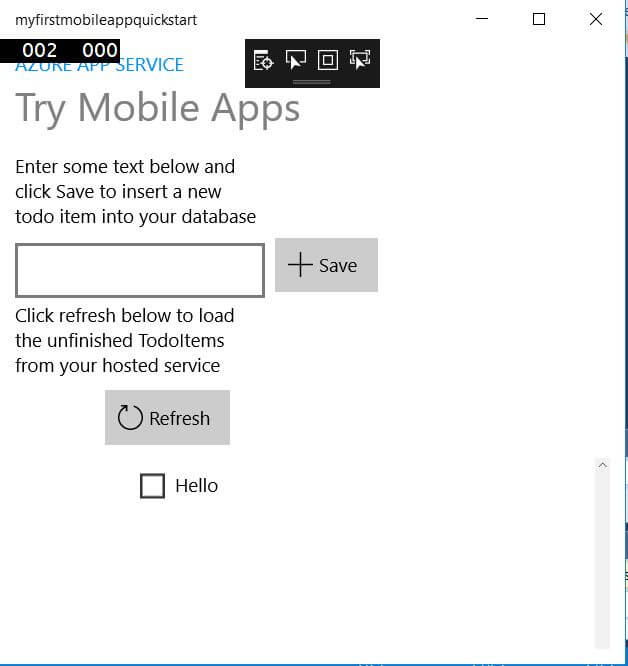Click the todo list scrollbar track
The image size is (628, 666).
(602, 560)
